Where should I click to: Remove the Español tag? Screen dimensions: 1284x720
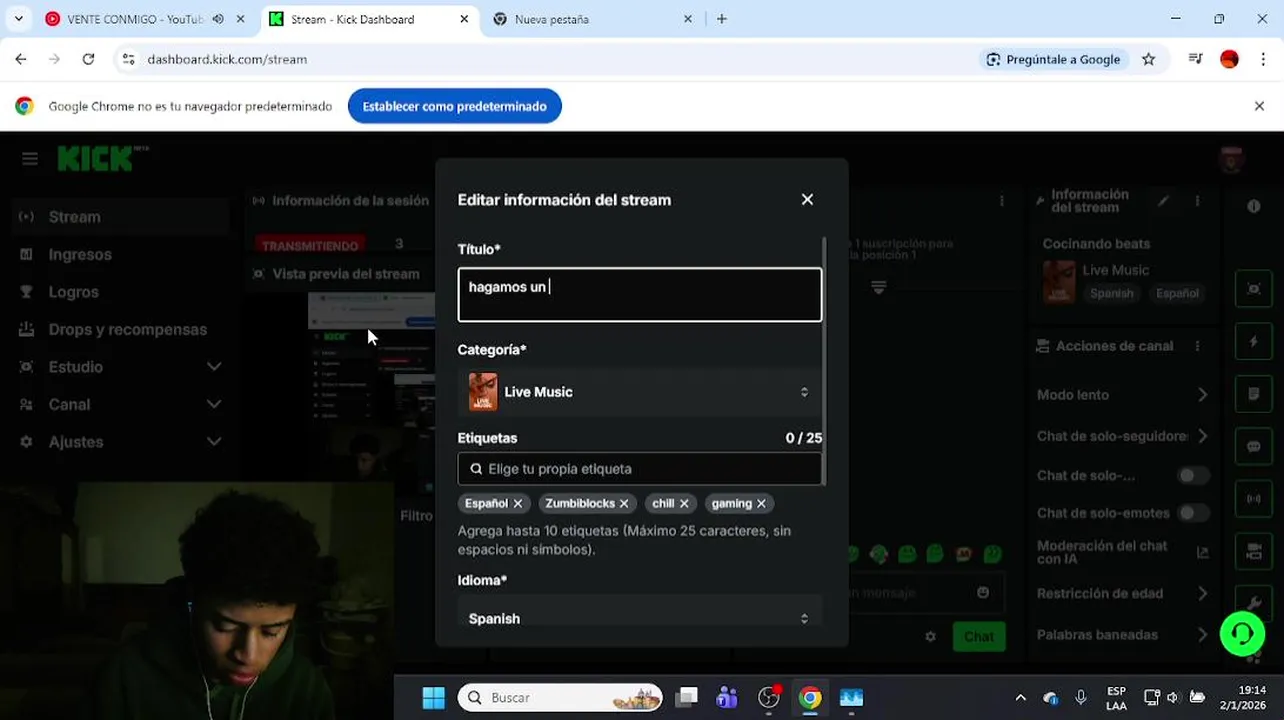517,504
